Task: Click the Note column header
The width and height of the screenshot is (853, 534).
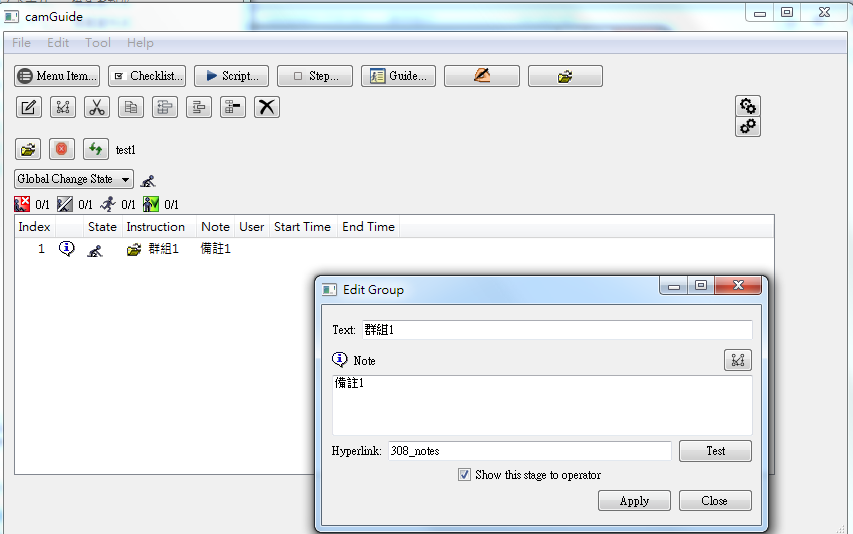Action: coord(215,227)
